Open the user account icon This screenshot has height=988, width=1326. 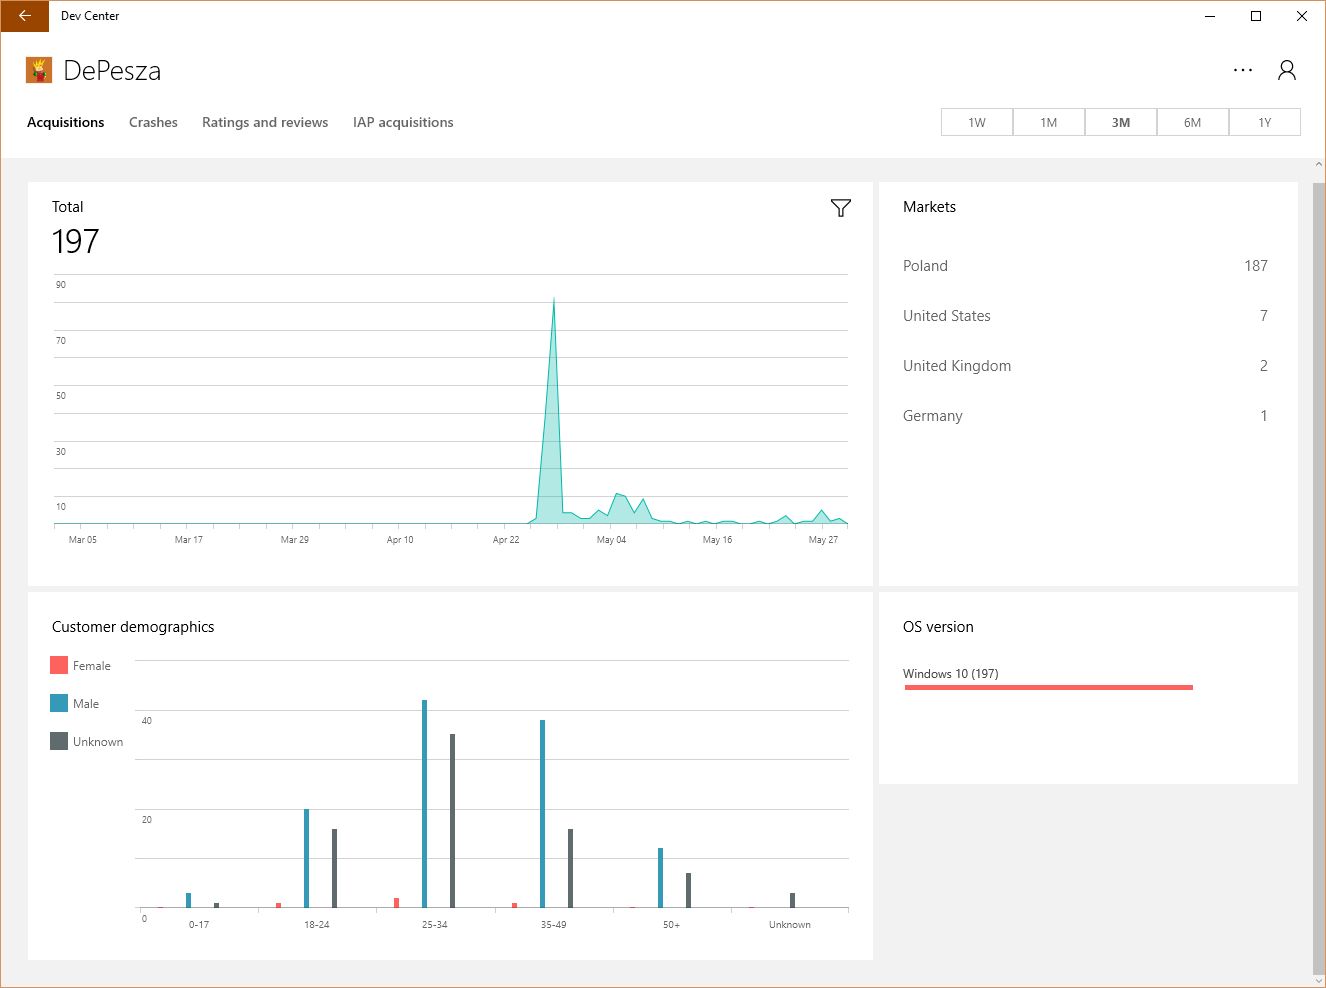pos(1287,70)
